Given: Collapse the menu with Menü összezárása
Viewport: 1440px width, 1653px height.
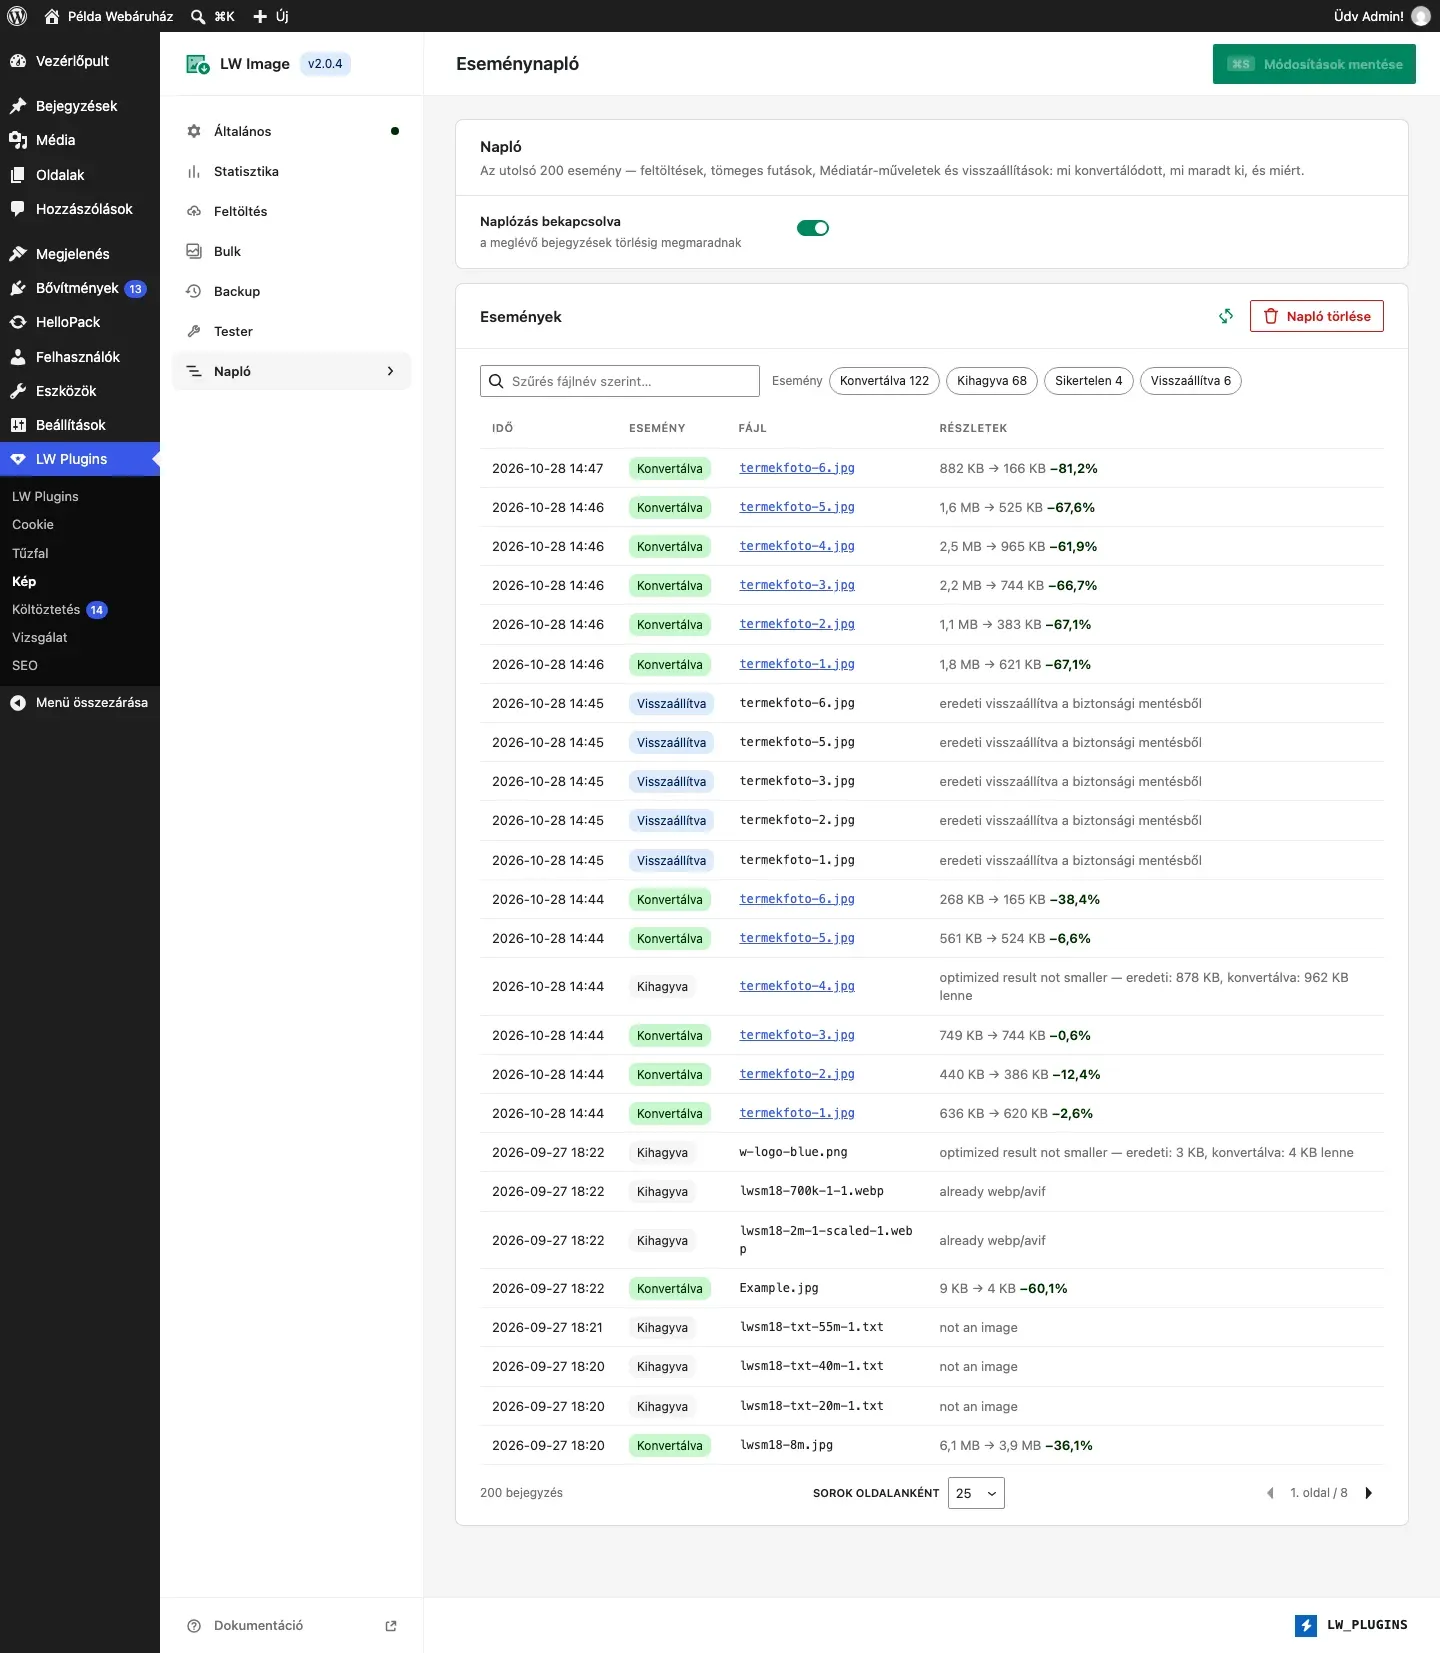Looking at the screenshot, I should coord(80,703).
